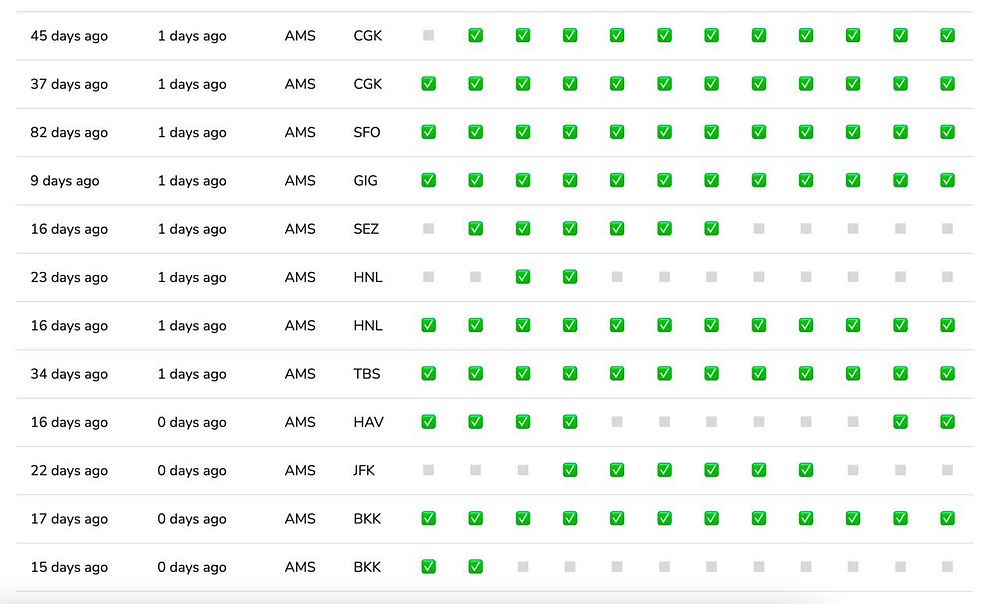Screen dimensions: 1000x604
Task: Click the last green checkmark in the JFK row
Action: [x=806, y=470]
